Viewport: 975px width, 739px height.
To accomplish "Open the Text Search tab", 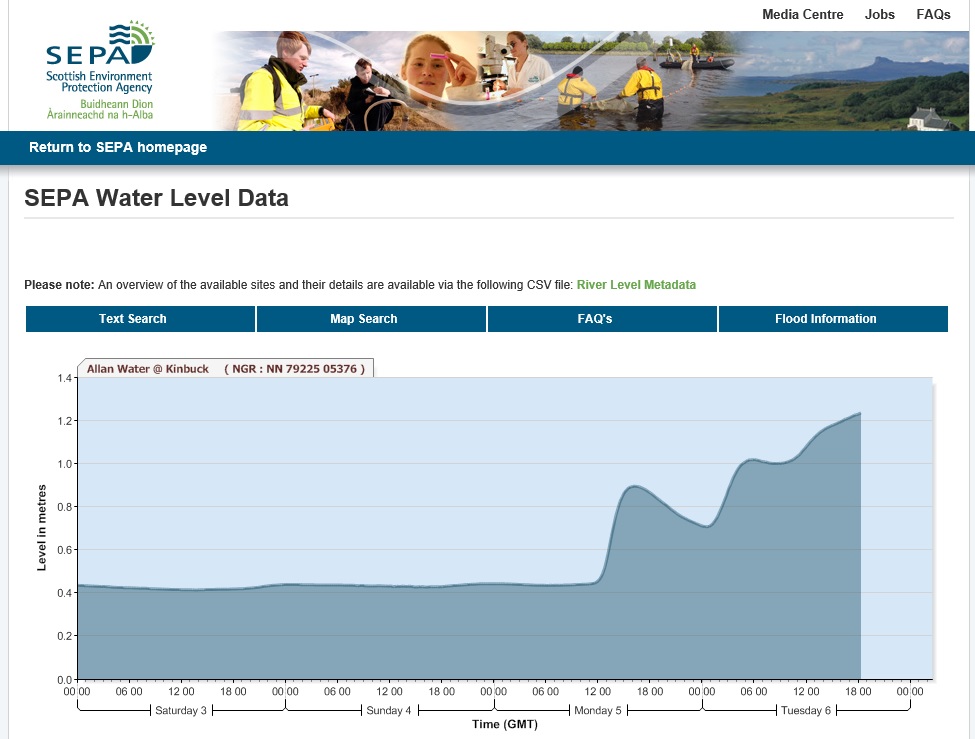I will (x=133, y=319).
